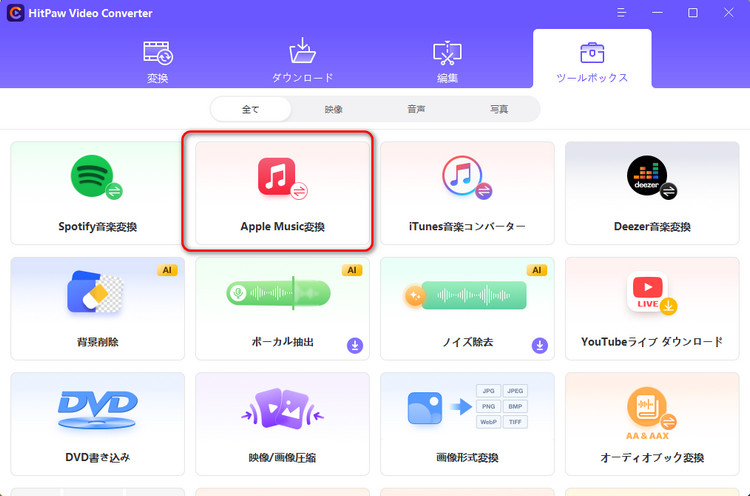Switch to the ダウンロード tab
The image size is (750, 496).
[302, 61]
